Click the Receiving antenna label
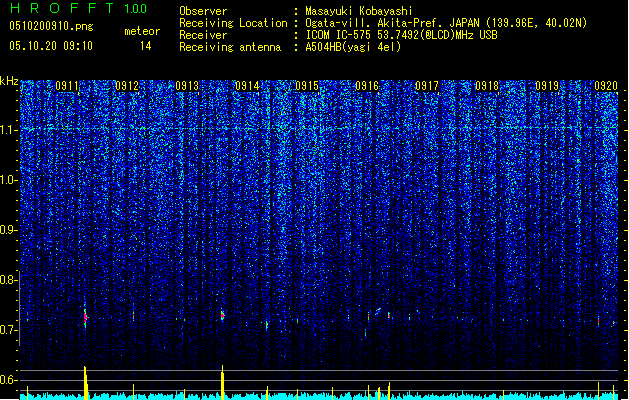Viewport: 629px width, 400px height. tap(230, 47)
